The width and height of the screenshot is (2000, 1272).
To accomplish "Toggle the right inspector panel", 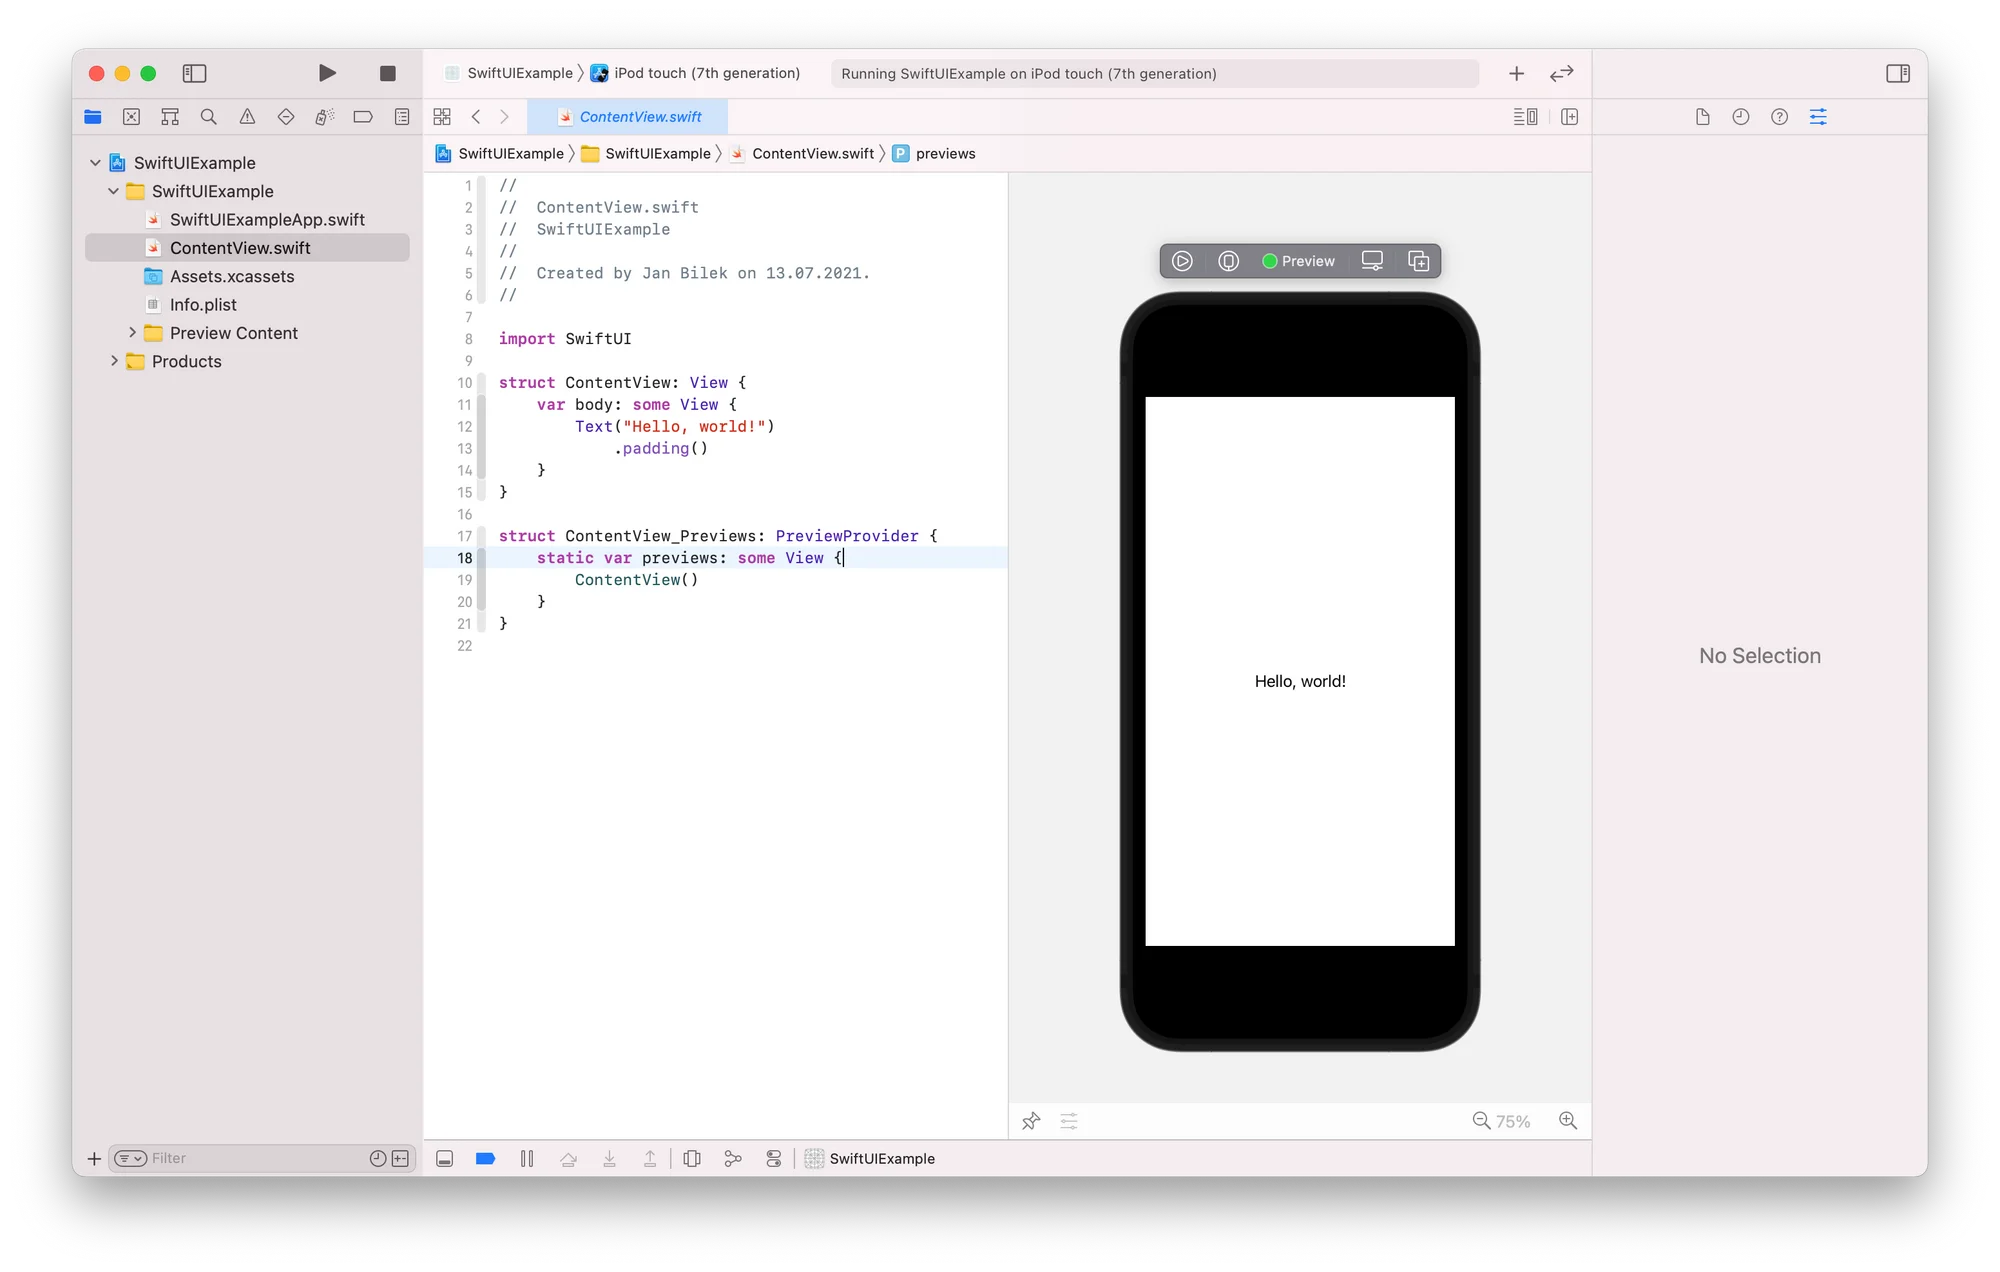I will [1896, 73].
